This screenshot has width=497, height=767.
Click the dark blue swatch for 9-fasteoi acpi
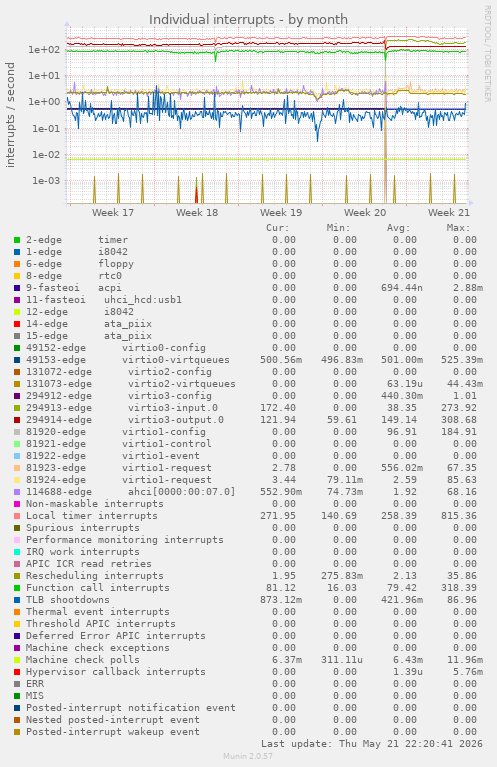[x=17, y=288]
